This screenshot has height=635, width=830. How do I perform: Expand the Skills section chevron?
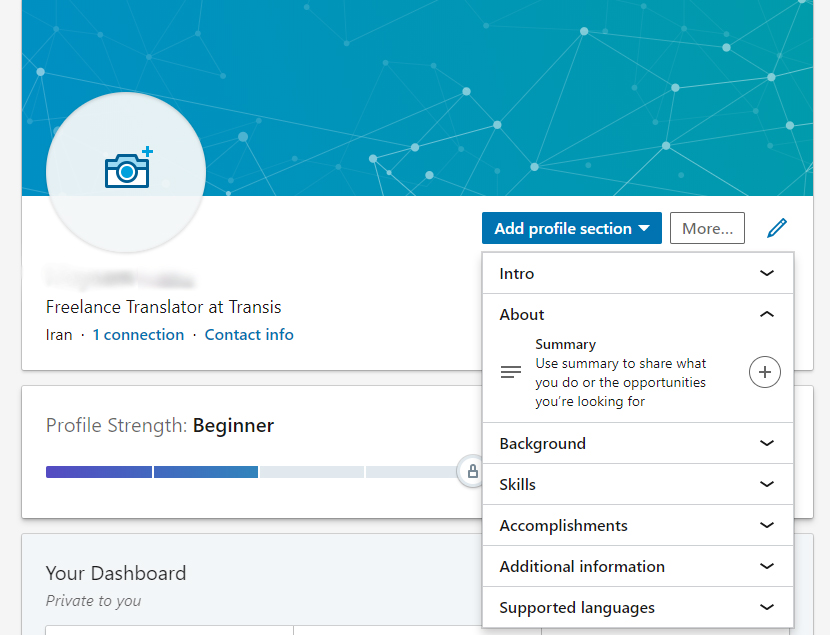[767, 484]
